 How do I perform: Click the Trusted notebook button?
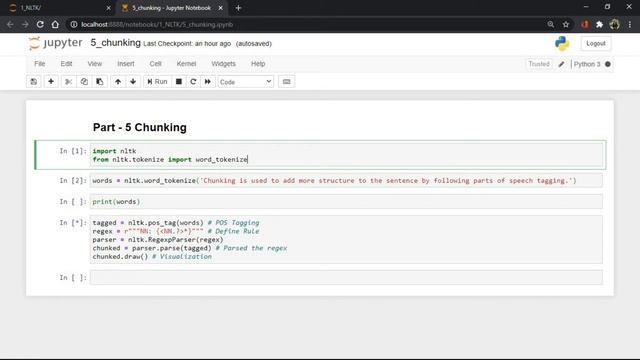pyautogui.click(x=539, y=64)
